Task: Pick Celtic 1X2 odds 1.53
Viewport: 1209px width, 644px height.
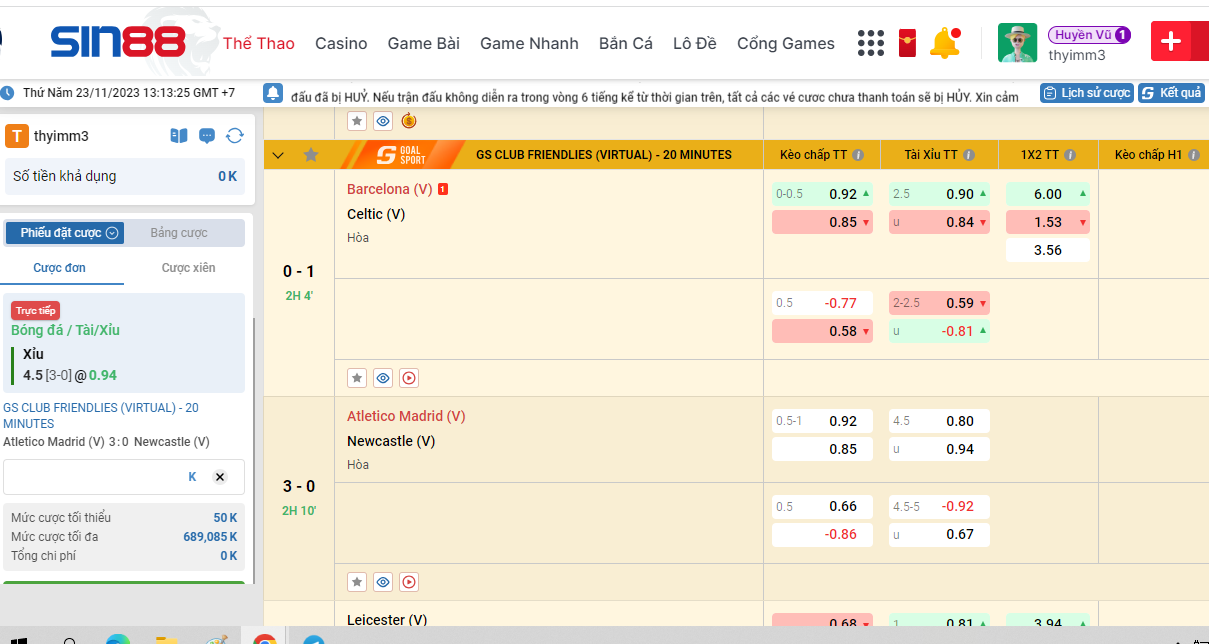Action: point(1048,222)
